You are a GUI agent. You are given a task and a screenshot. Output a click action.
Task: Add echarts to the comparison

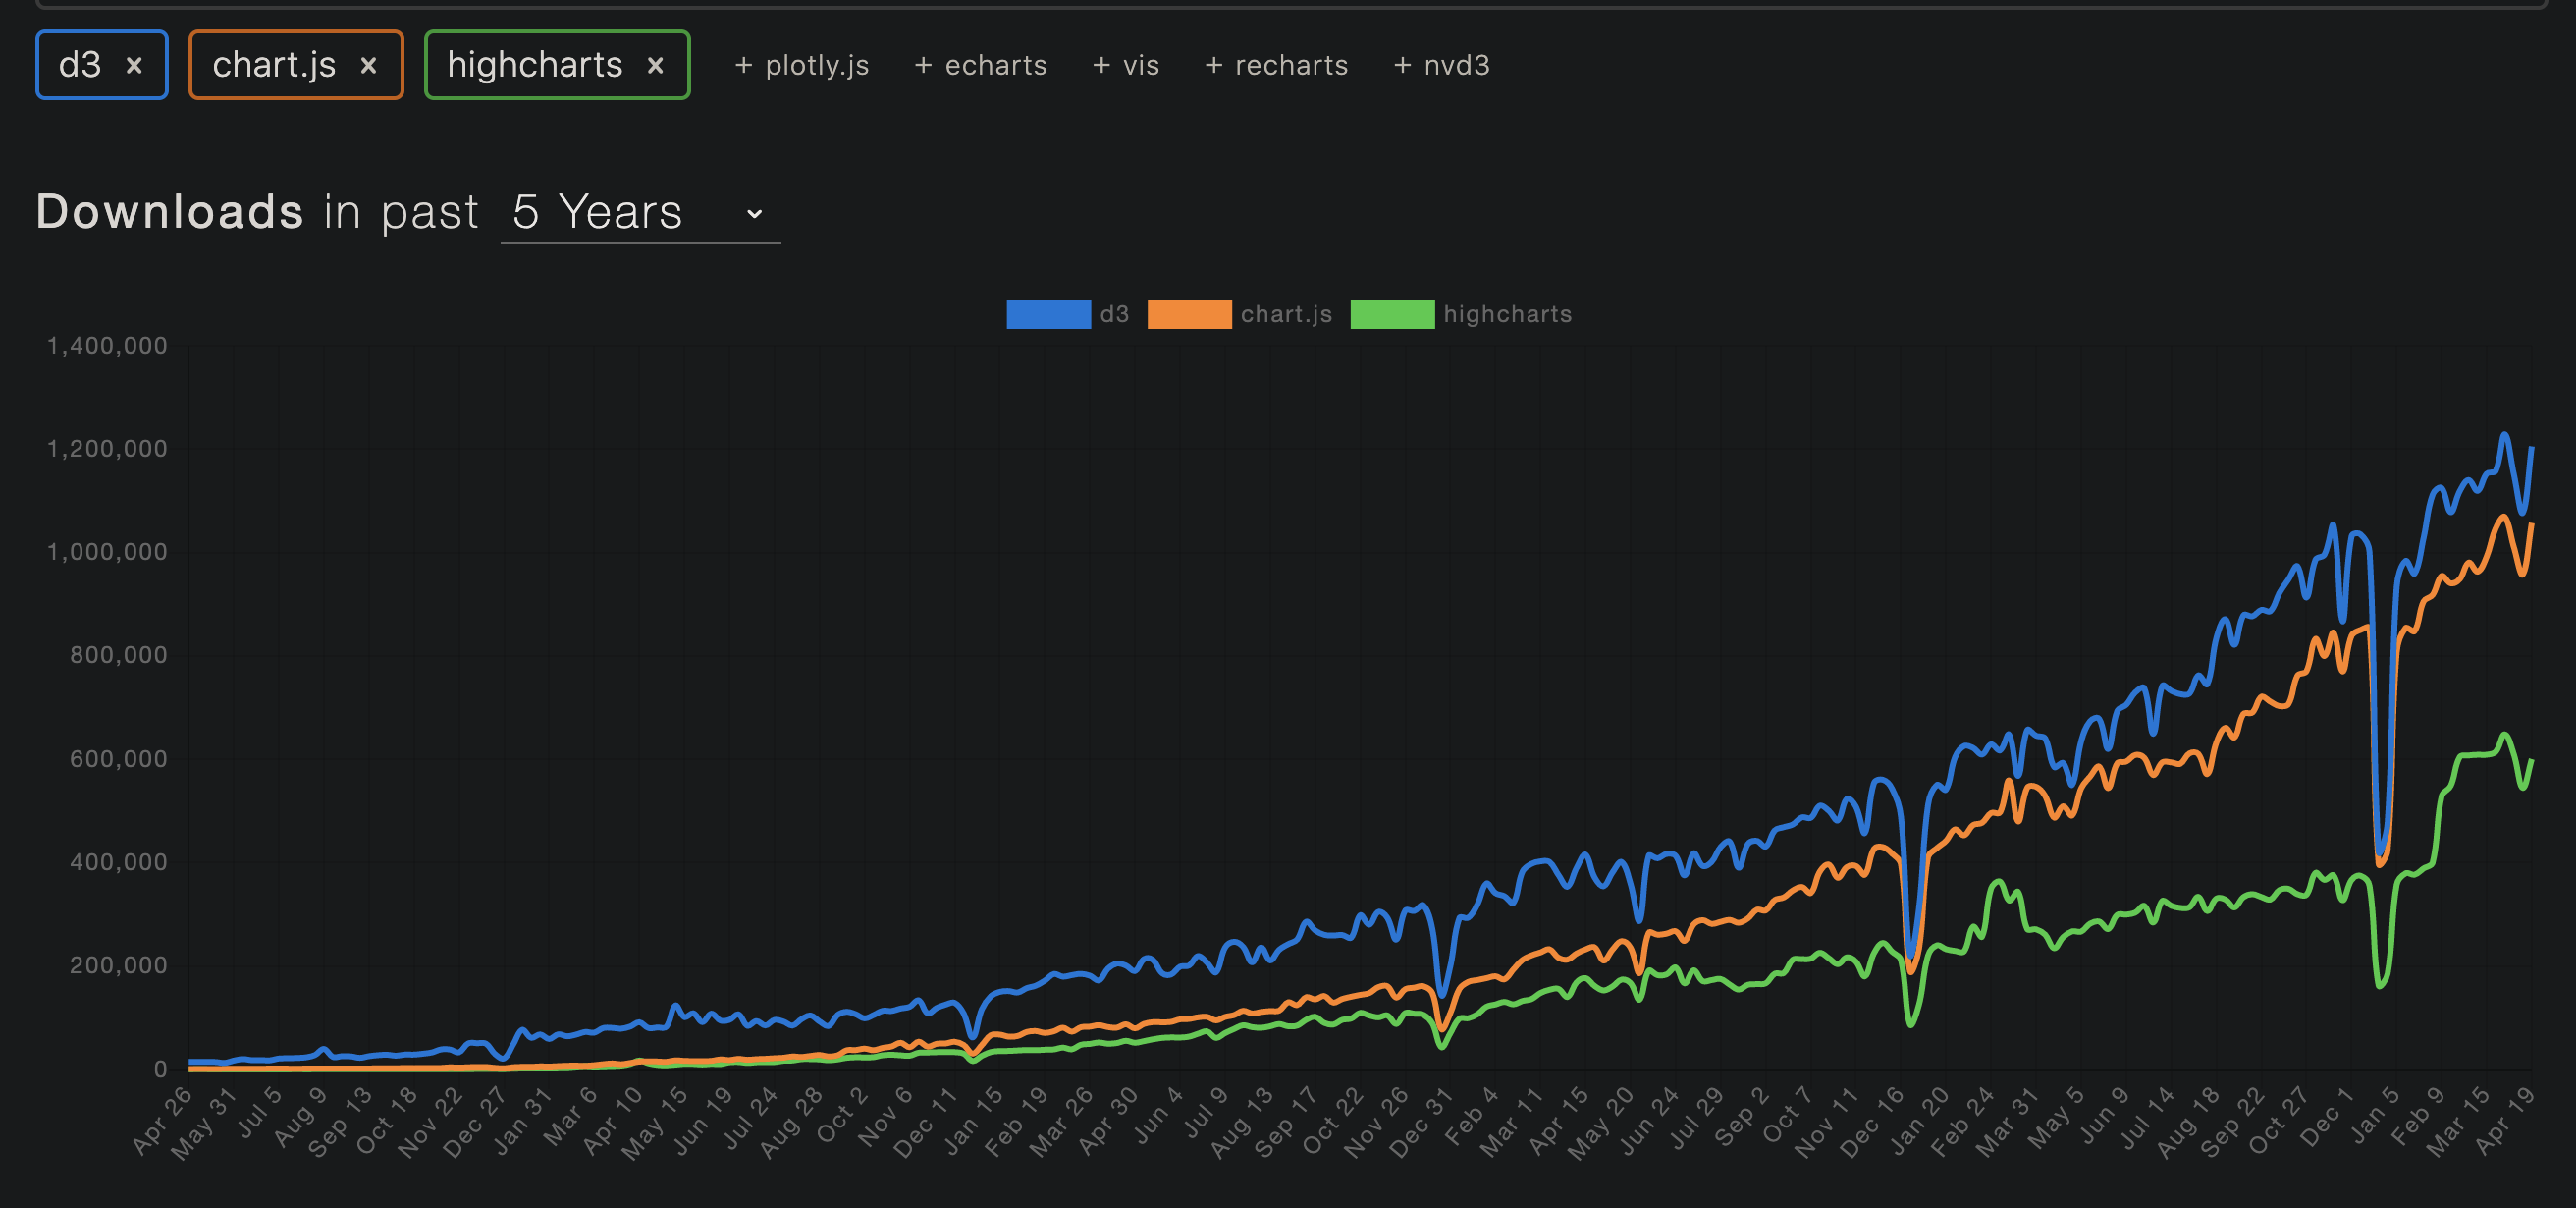click(x=980, y=66)
